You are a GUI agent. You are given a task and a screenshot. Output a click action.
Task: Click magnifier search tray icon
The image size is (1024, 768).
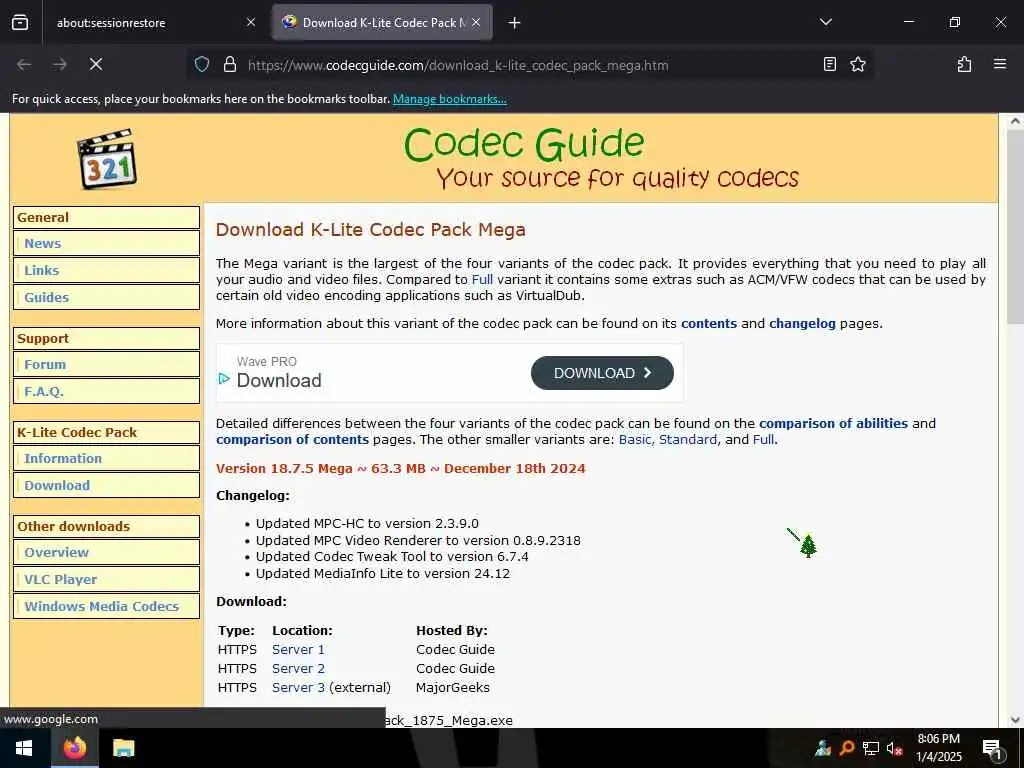(847, 748)
